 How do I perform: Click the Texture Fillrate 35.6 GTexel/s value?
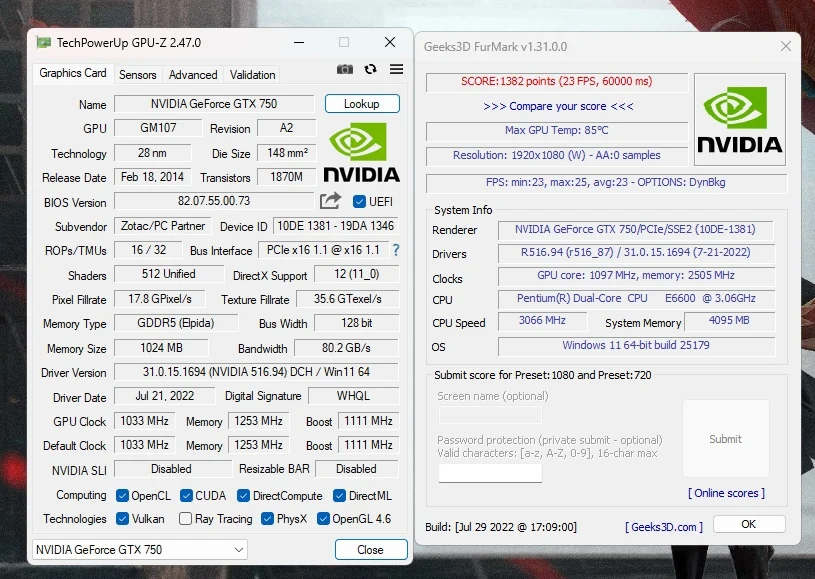pyautogui.click(x=348, y=299)
